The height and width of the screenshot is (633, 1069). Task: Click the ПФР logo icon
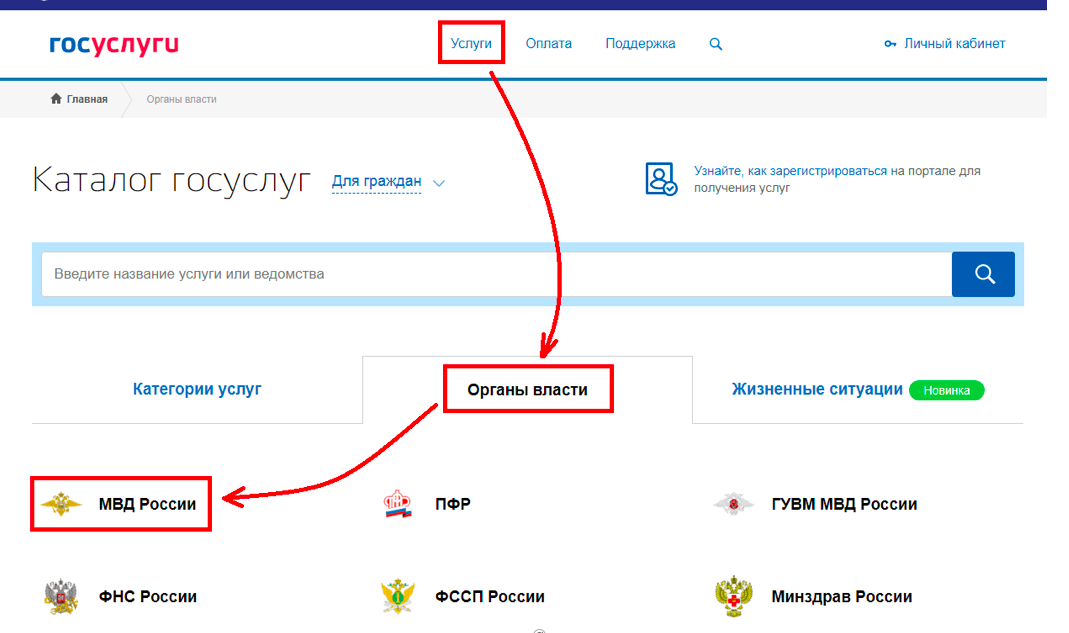397,504
